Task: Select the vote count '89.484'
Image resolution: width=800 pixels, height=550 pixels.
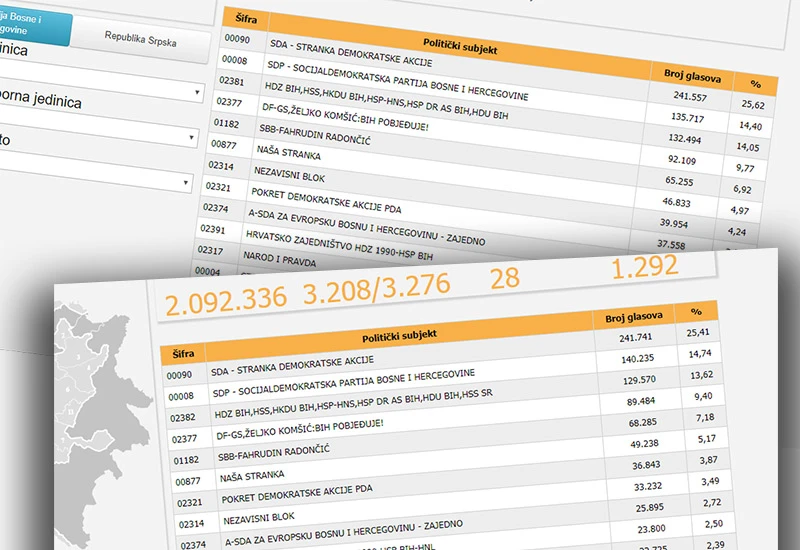Action: pos(641,401)
